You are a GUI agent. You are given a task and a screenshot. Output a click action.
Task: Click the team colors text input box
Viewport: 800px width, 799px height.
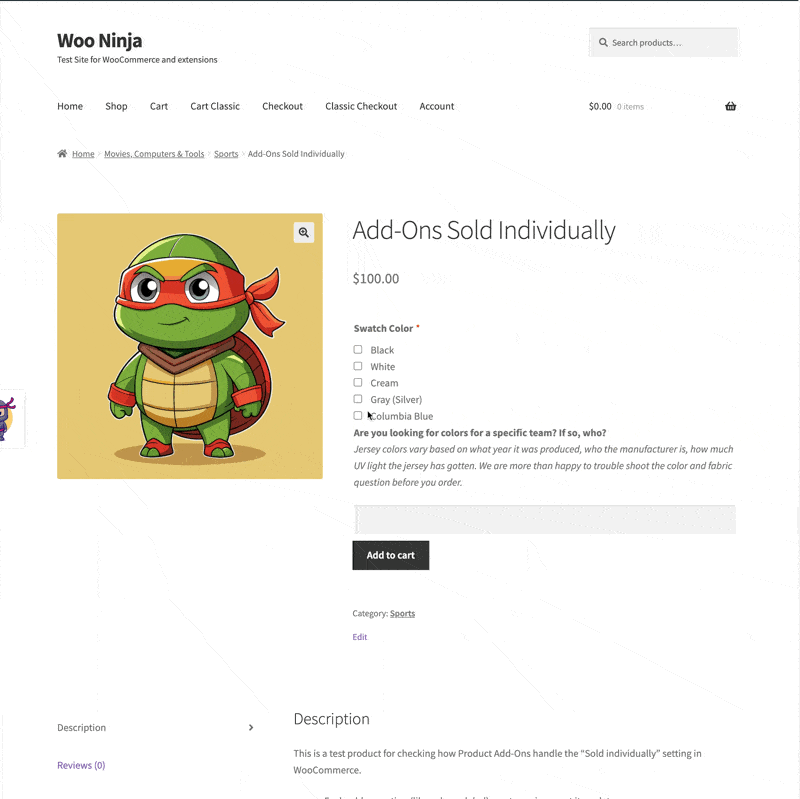click(x=544, y=519)
